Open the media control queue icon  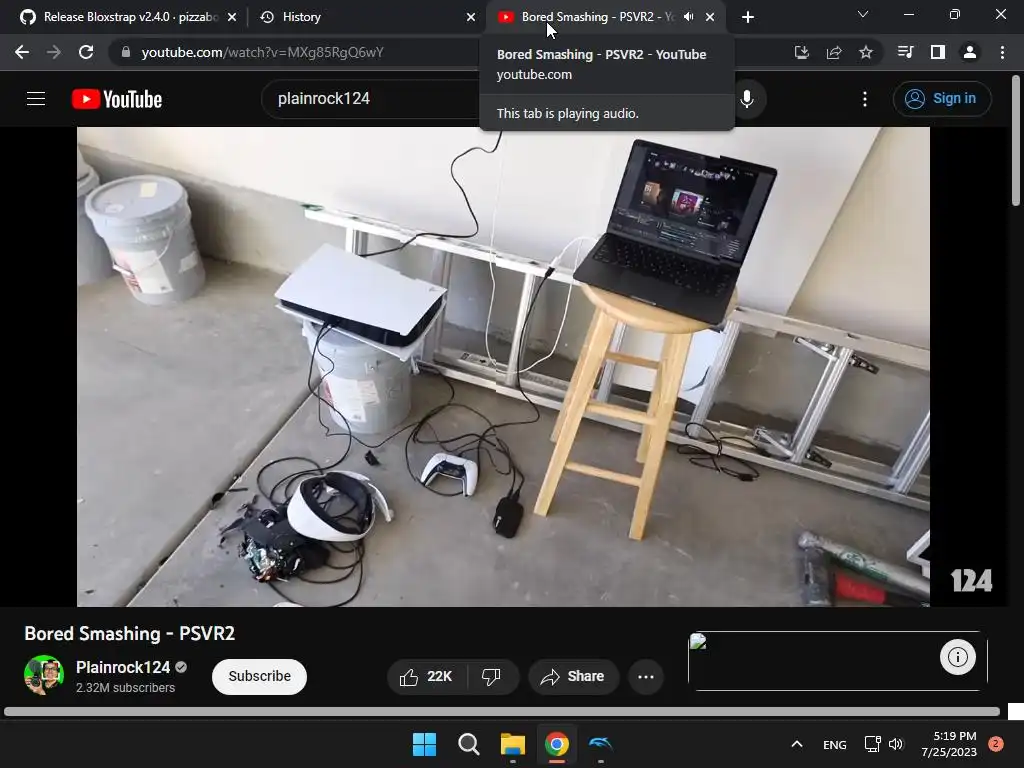905,52
